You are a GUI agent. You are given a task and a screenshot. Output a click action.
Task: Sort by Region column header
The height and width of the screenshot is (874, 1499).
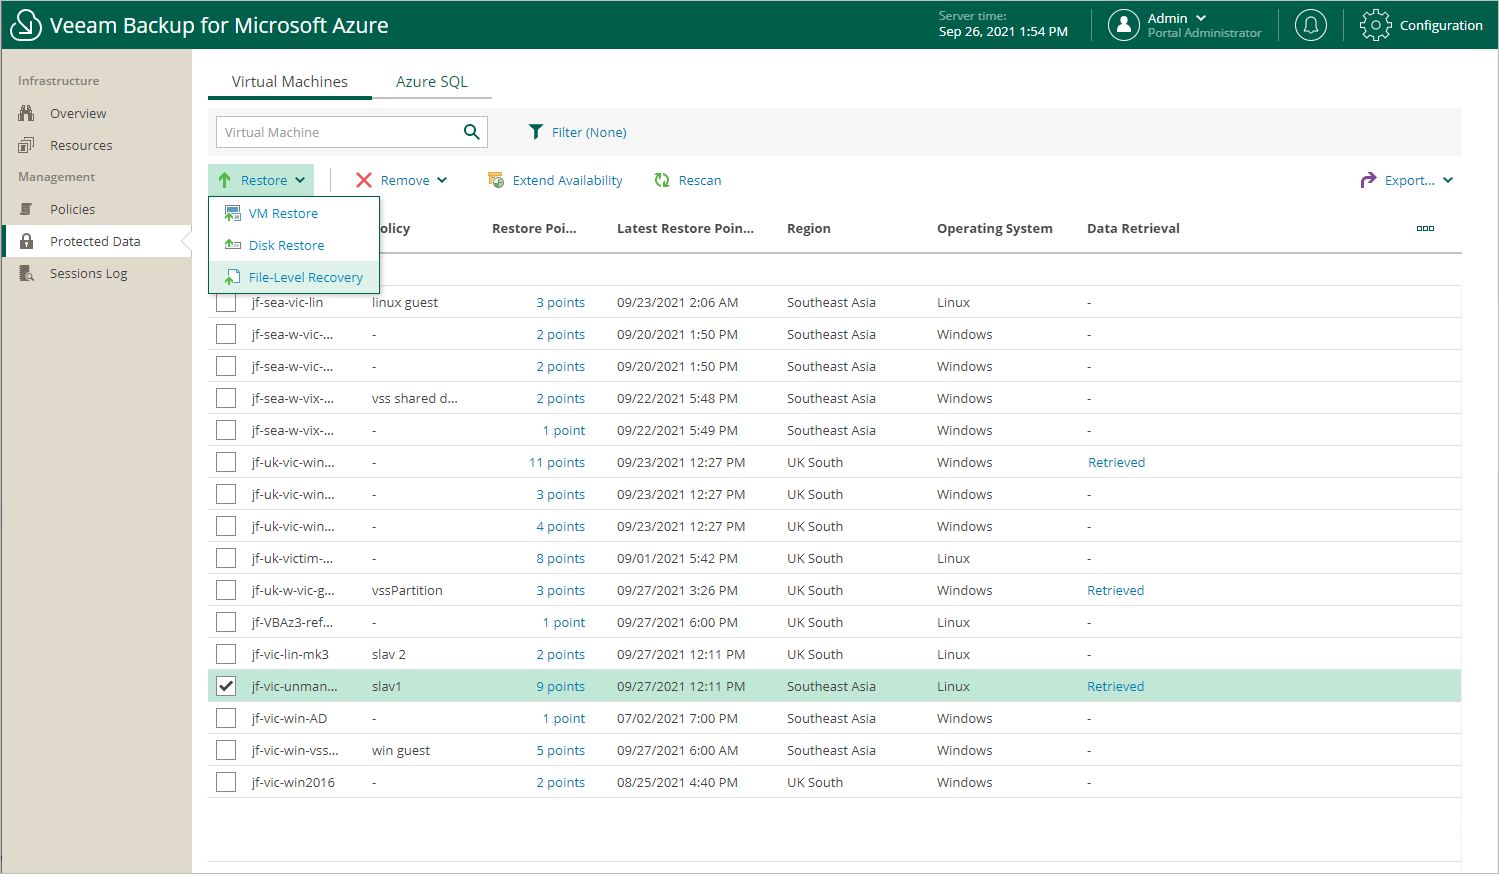[809, 228]
